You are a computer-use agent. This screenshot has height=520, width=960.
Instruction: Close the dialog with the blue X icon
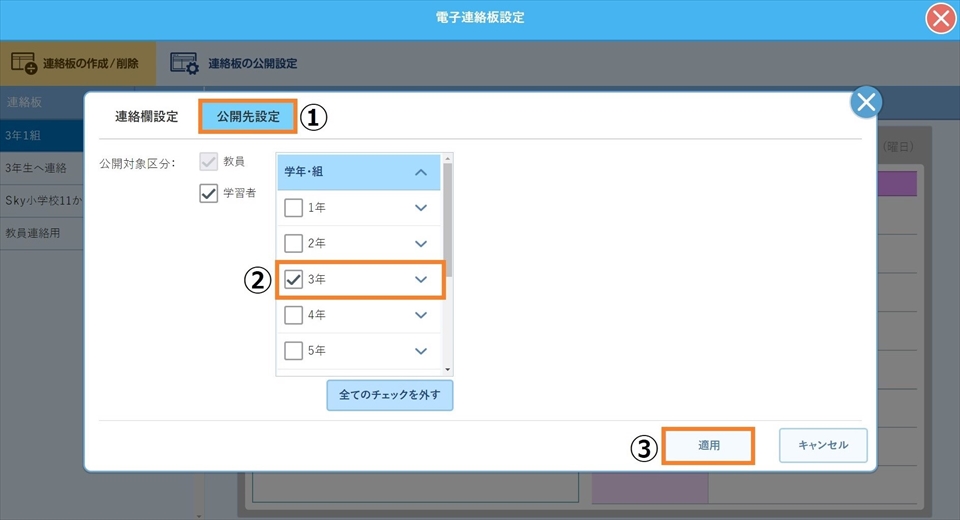pos(866,102)
